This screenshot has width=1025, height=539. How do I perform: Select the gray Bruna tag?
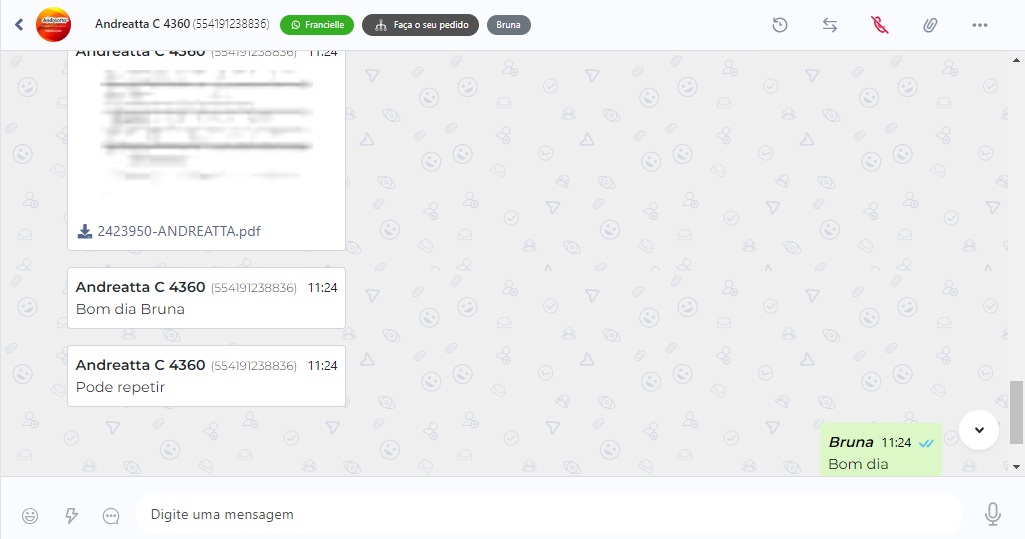pos(509,25)
